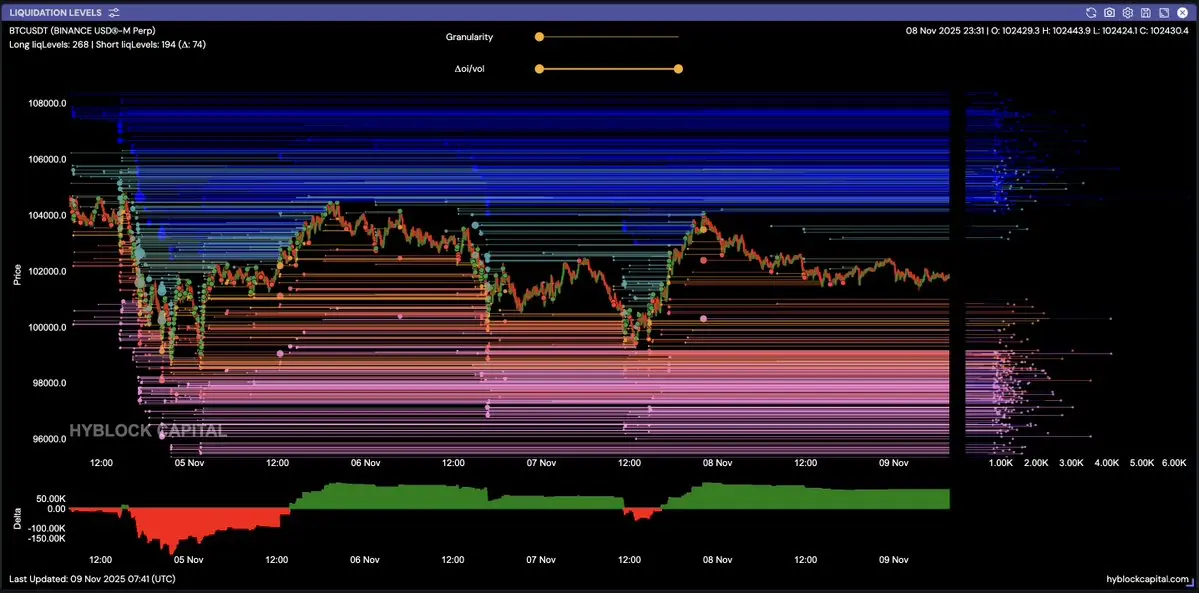The height and width of the screenshot is (593, 1199).
Task: Take a chart snapshot with the camera icon
Action: (1110, 12)
